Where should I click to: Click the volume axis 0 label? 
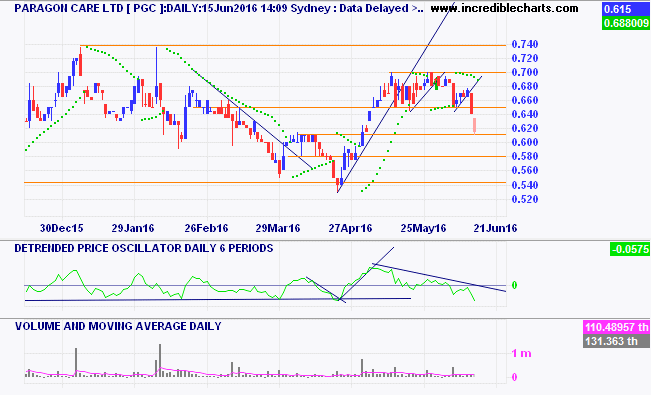pyautogui.click(x=515, y=377)
